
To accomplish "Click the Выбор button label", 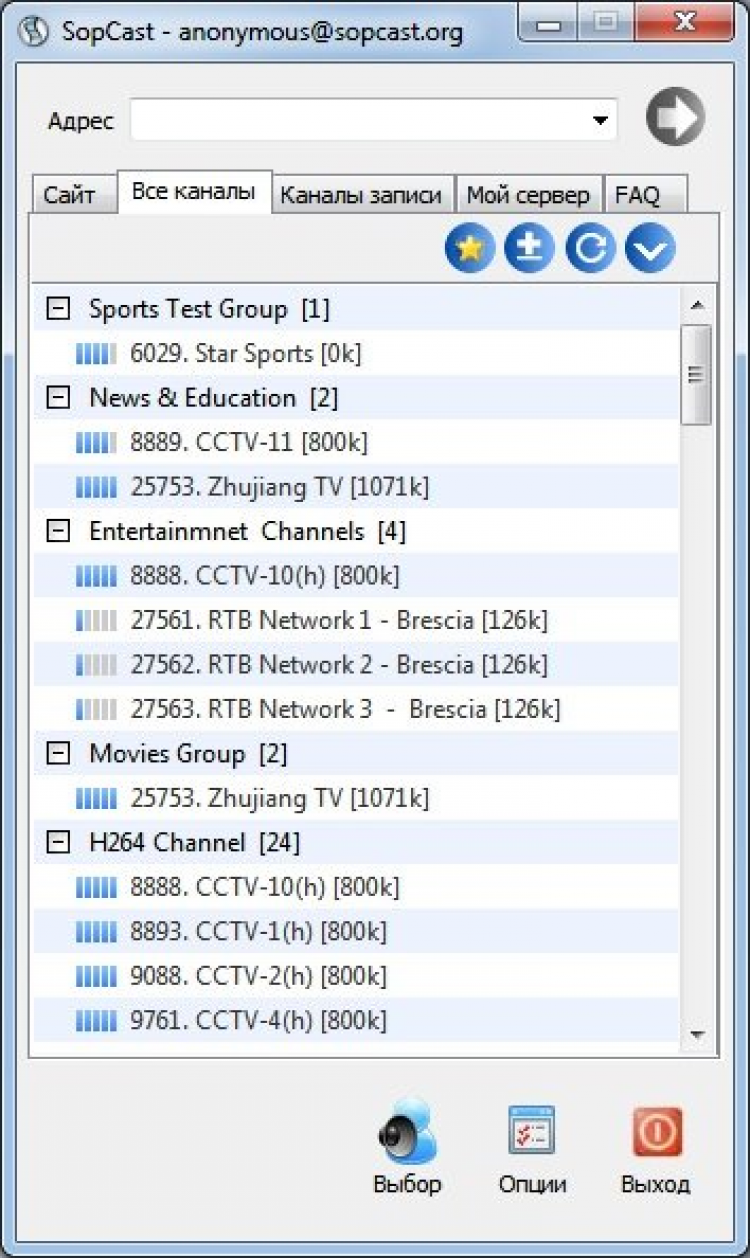I will (407, 1185).
